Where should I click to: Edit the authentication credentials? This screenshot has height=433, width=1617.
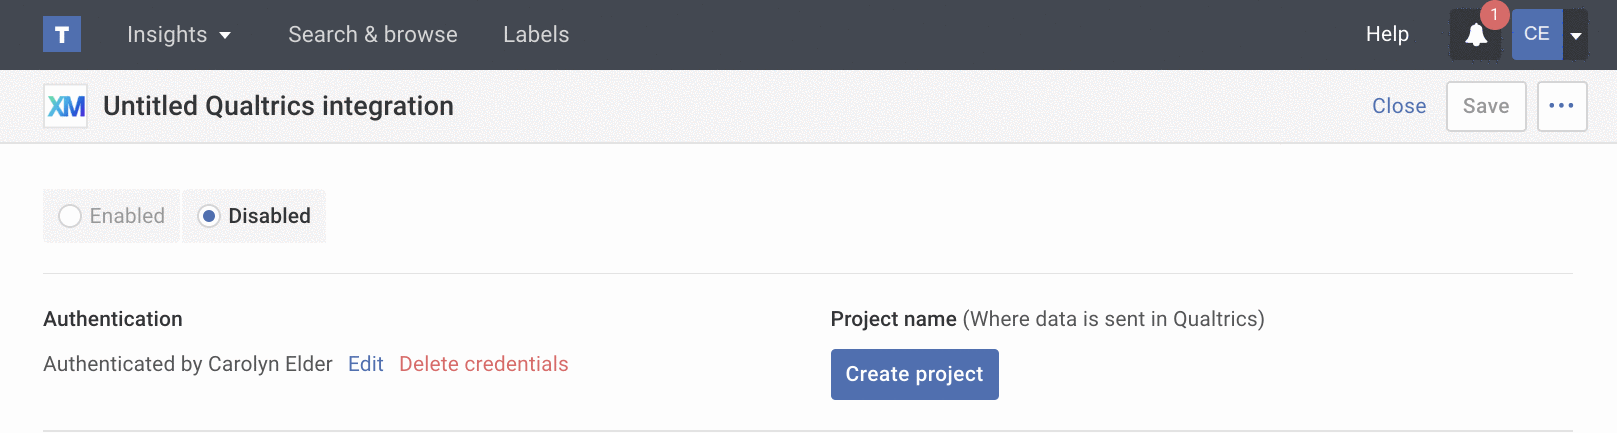click(x=365, y=364)
